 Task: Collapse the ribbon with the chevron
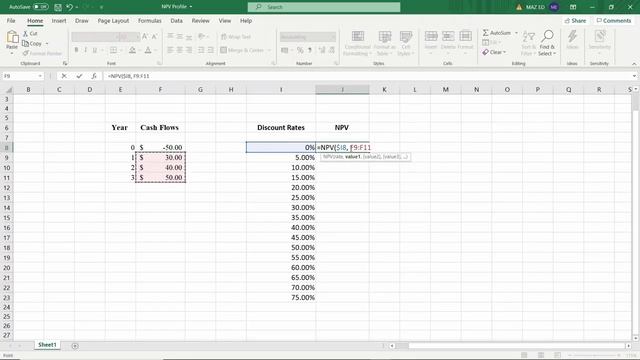634,64
